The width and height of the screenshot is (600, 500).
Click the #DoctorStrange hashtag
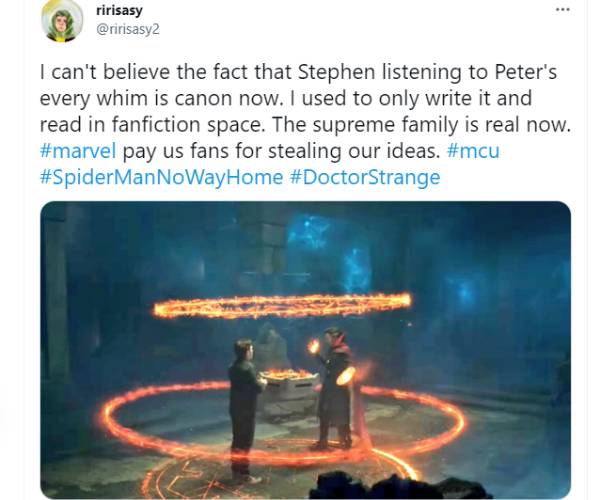365,178
